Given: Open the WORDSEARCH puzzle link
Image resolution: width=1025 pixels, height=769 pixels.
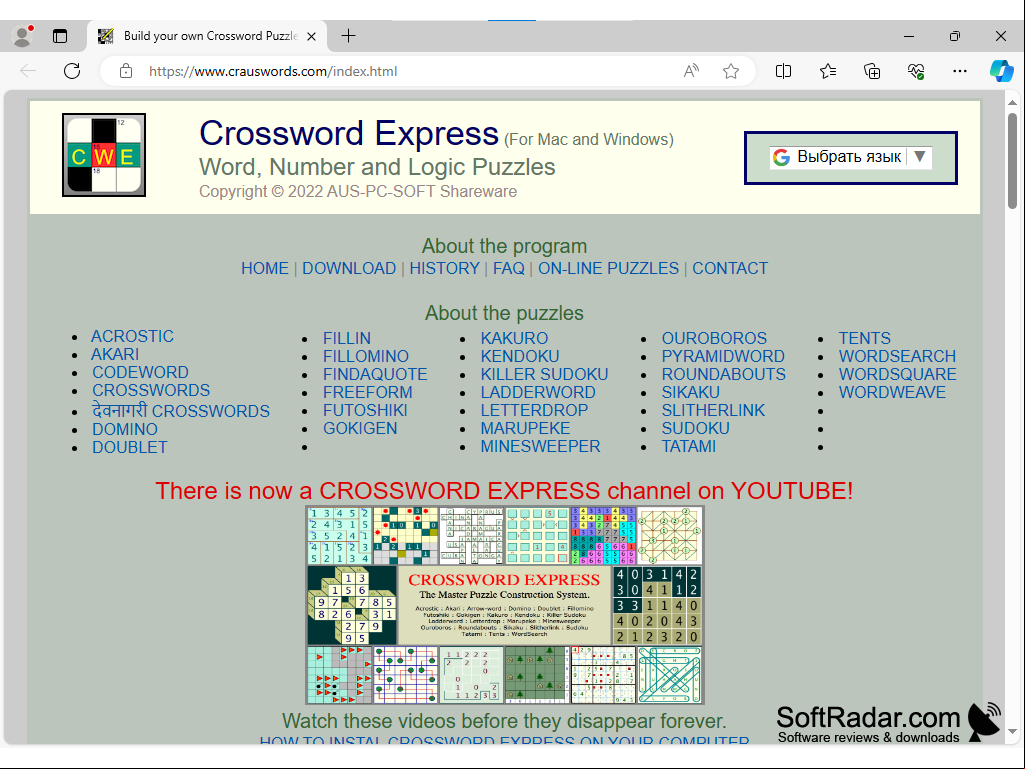Looking at the screenshot, I should 897,356.
